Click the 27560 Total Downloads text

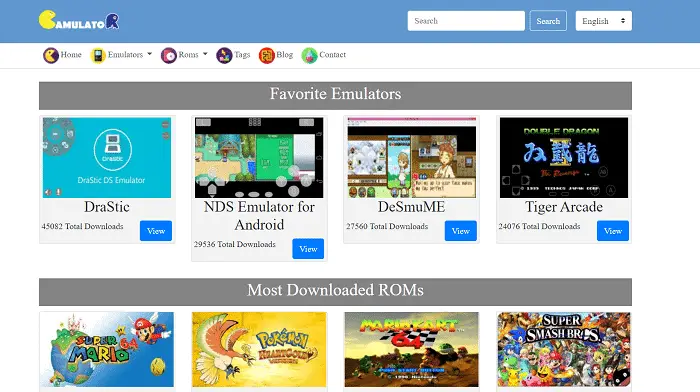(387, 226)
